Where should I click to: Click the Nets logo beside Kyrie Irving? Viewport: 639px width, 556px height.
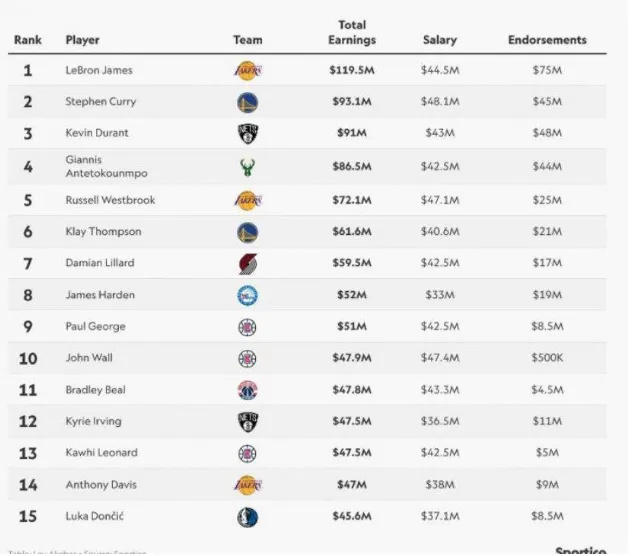247,422
